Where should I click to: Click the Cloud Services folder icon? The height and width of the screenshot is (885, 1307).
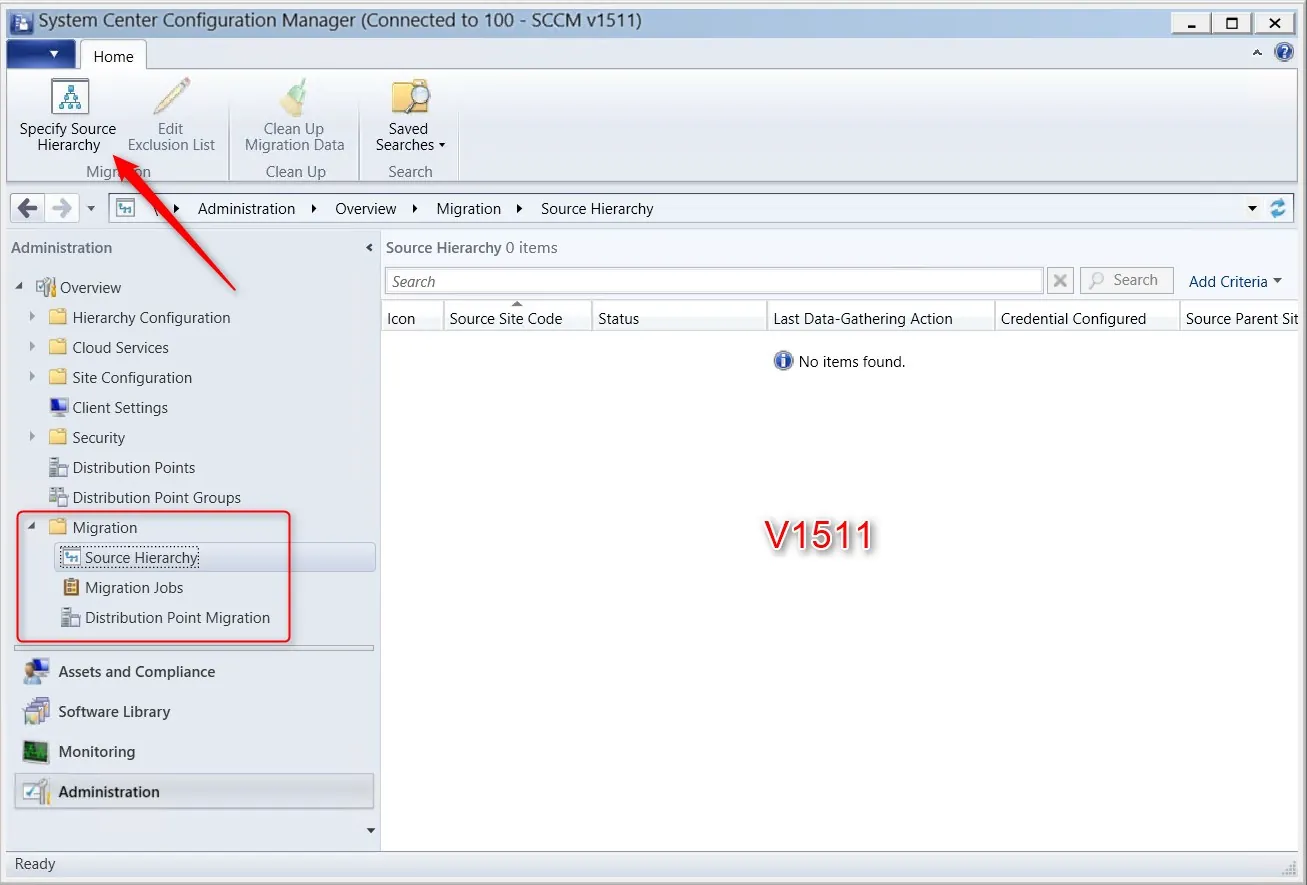pyautogui.click(x=58, y=347)
